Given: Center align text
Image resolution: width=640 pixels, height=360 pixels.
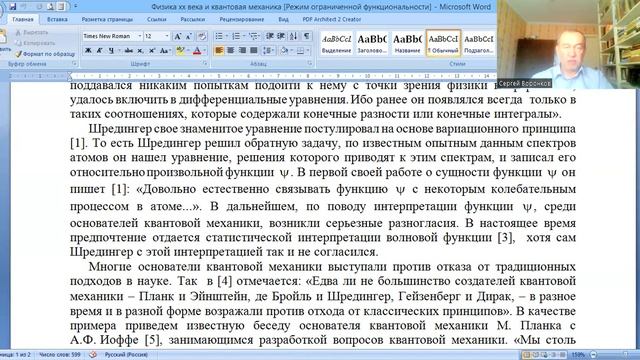Looking at the screenshot, I should pyautogui.click(x=231, y=51).
